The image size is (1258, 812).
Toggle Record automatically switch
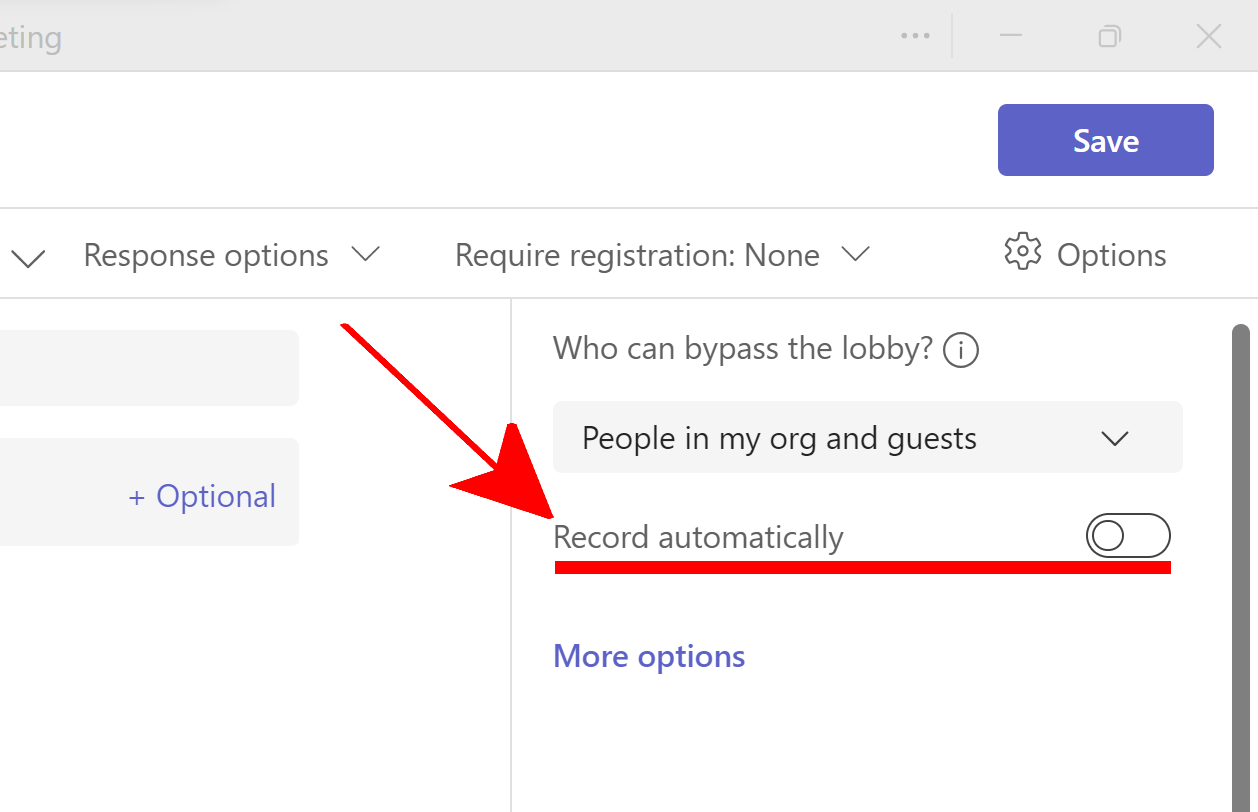coord(1128,536)
